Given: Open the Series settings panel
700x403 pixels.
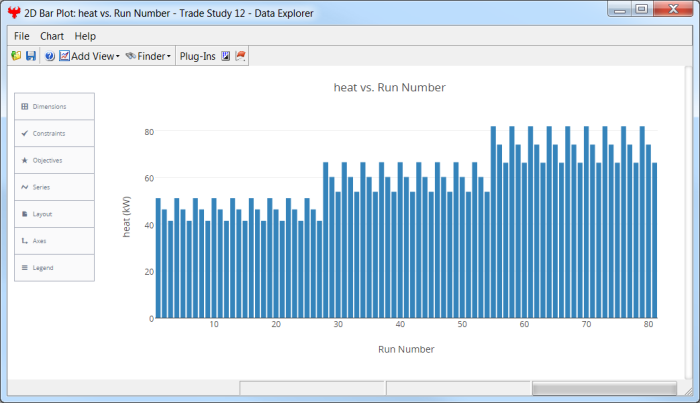Looking at the screenshot, I should click(55, 187).
